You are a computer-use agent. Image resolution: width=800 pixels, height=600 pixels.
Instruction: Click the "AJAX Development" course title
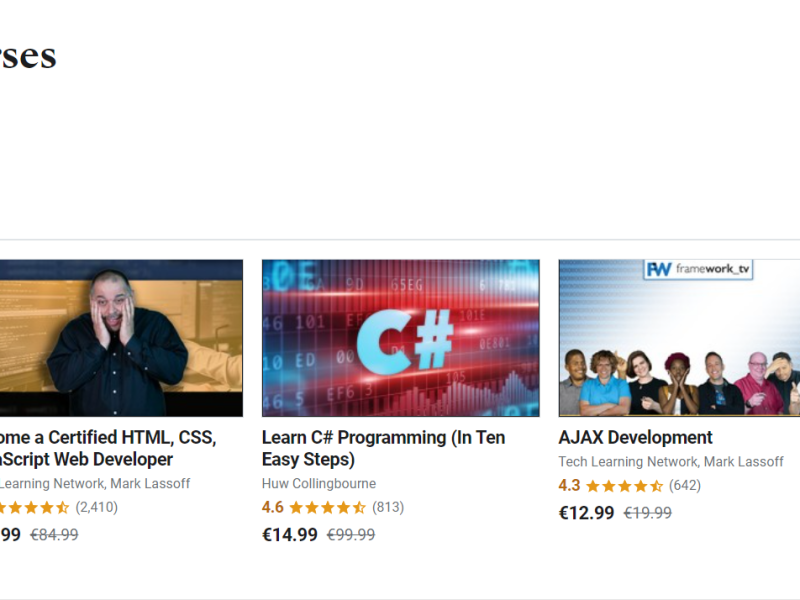tap(635, 438)
